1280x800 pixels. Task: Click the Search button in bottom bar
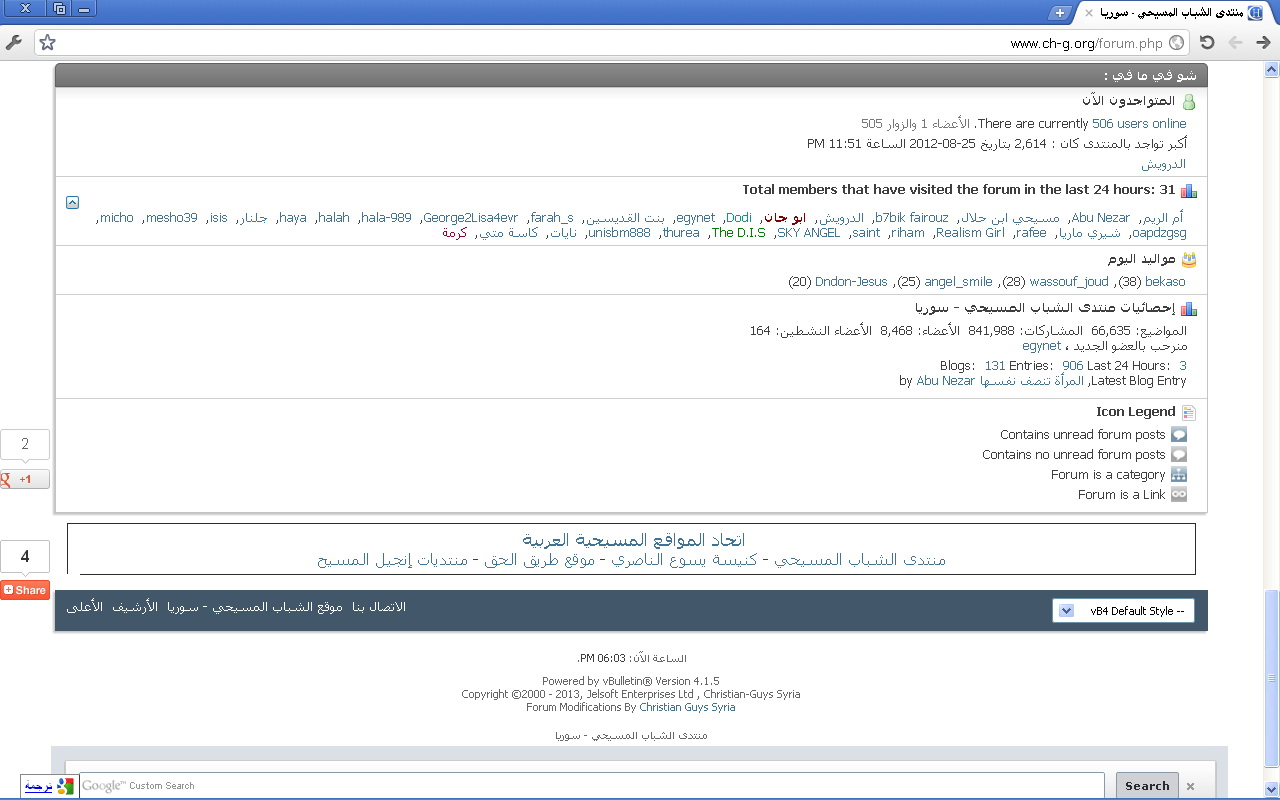tap(1146, 786)
